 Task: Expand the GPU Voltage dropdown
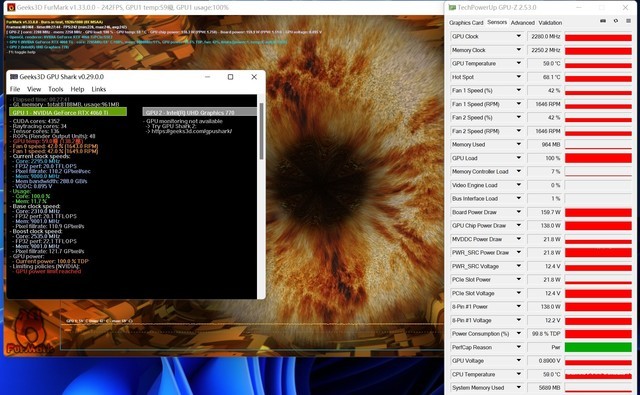(x=518, y=360)
